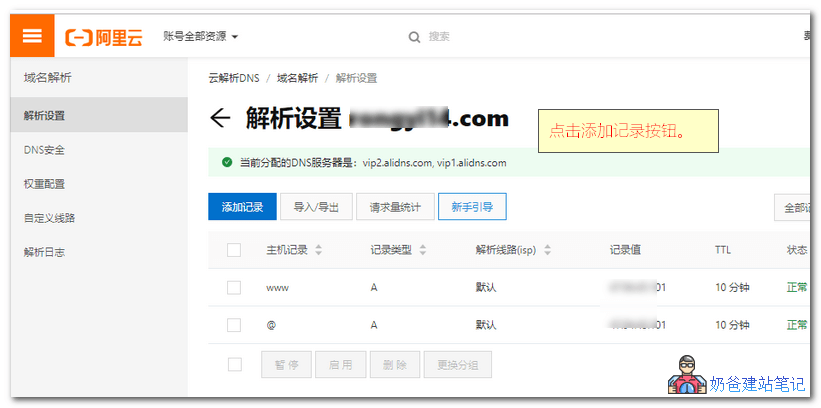Go back using the left arrow
821x408 pixels.
(220, 118)
